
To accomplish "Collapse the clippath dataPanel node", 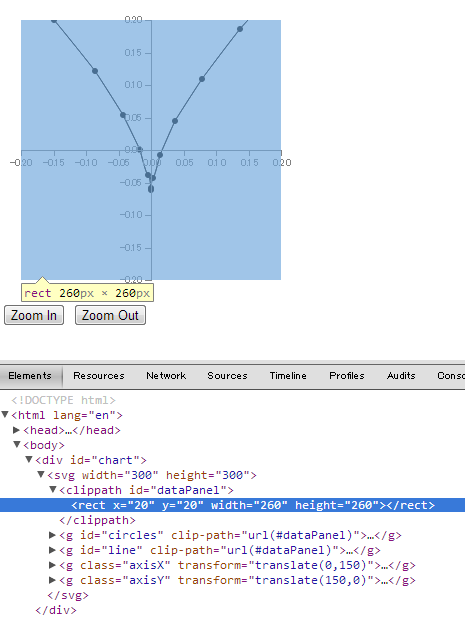I will click(x=53, y=490).
